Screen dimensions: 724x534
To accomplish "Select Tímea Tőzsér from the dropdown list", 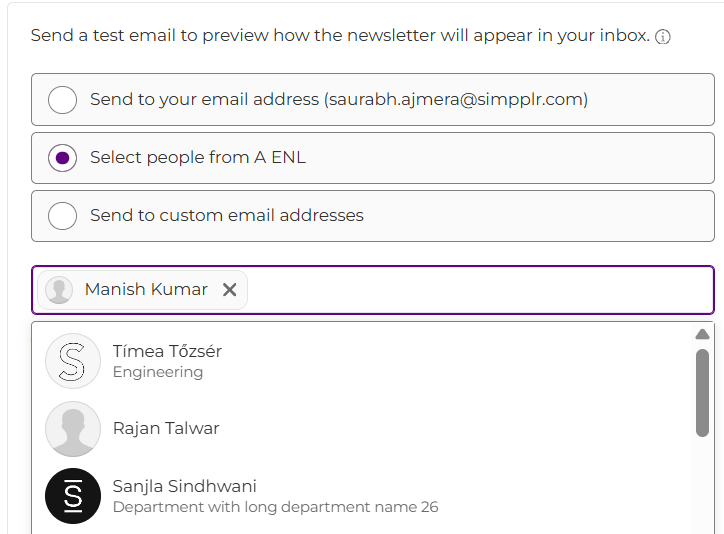I will (x=167, y=352).
